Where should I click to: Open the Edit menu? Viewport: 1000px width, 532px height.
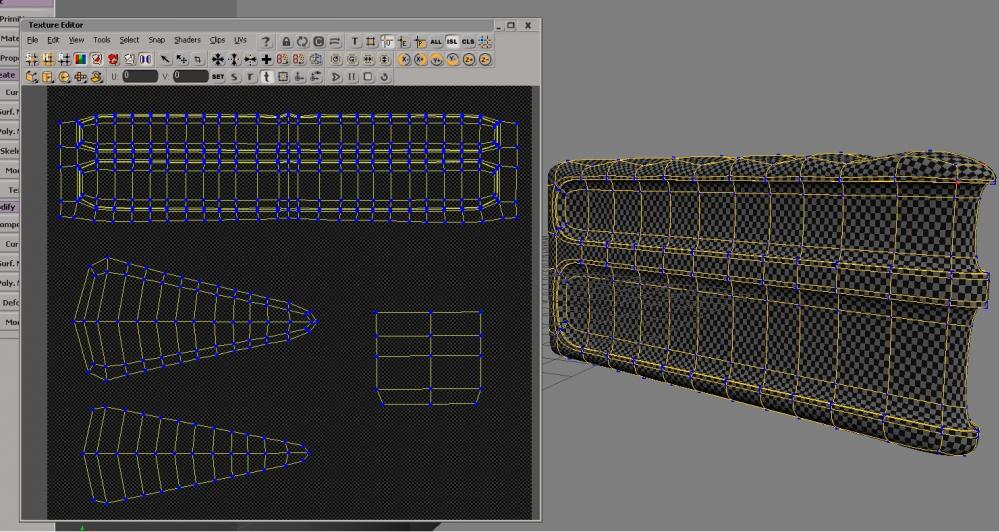[54, 40]
